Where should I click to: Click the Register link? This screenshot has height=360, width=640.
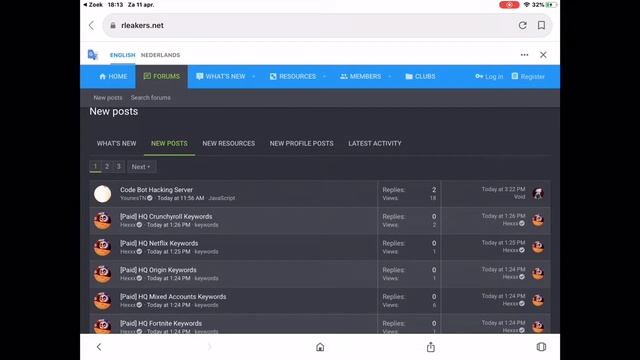[x=528, y=76]
